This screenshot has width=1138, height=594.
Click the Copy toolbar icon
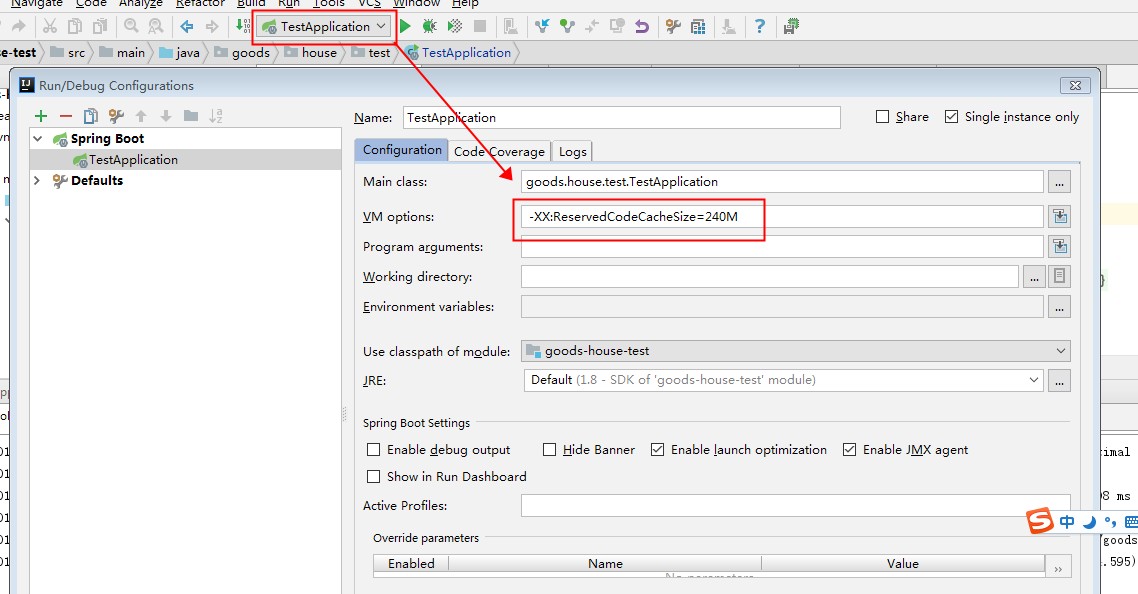[x=75, y=27]
